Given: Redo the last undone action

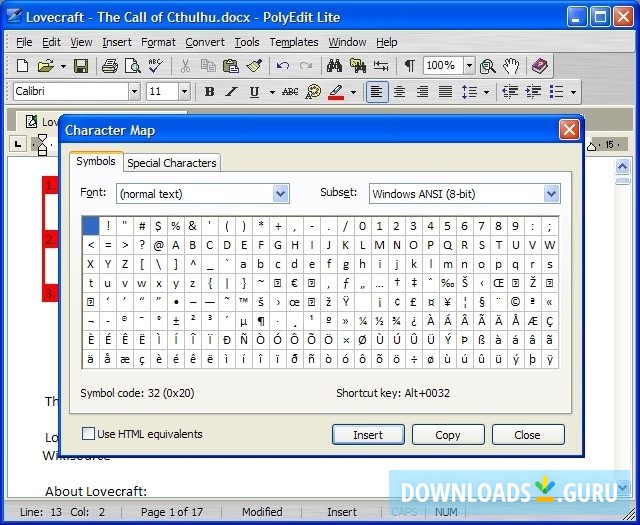Looking at the screenshot, I should coord(306,66).
